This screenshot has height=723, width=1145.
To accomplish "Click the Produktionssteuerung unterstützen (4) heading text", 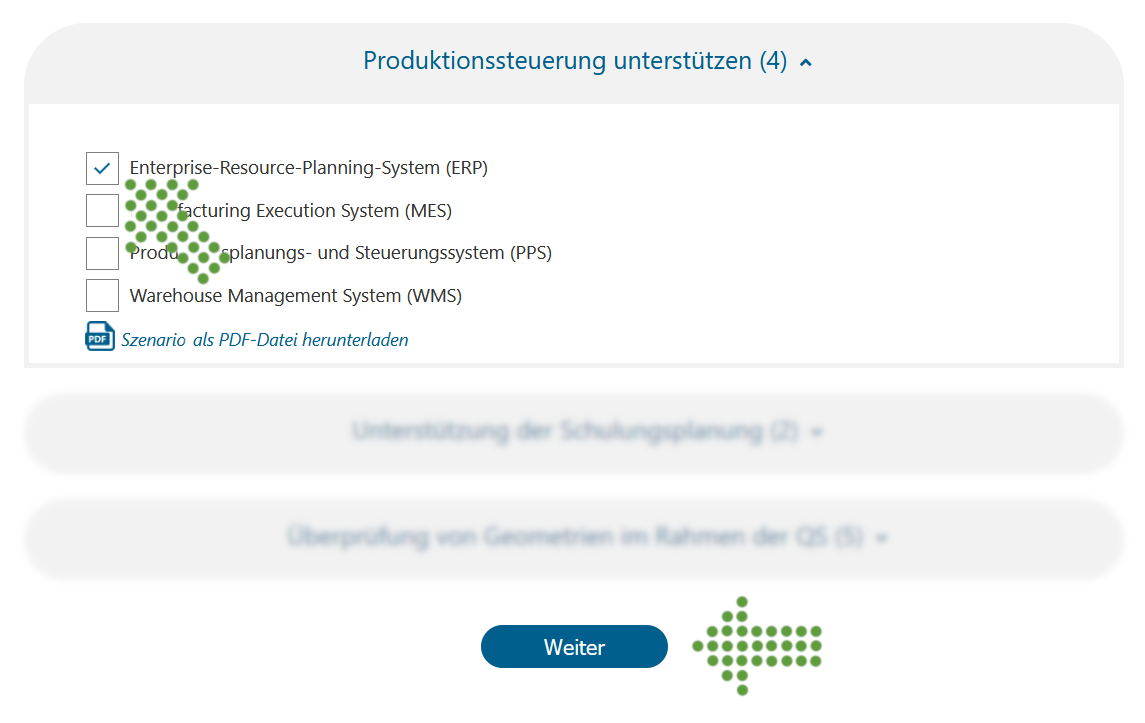I will tap(575, 61).
